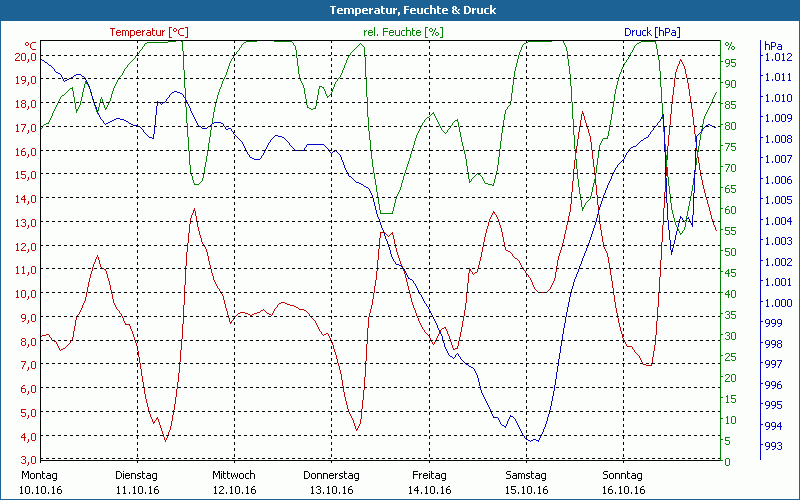Pick the 'Freitag' day label
800x500 pixels.
coord(428,475)
